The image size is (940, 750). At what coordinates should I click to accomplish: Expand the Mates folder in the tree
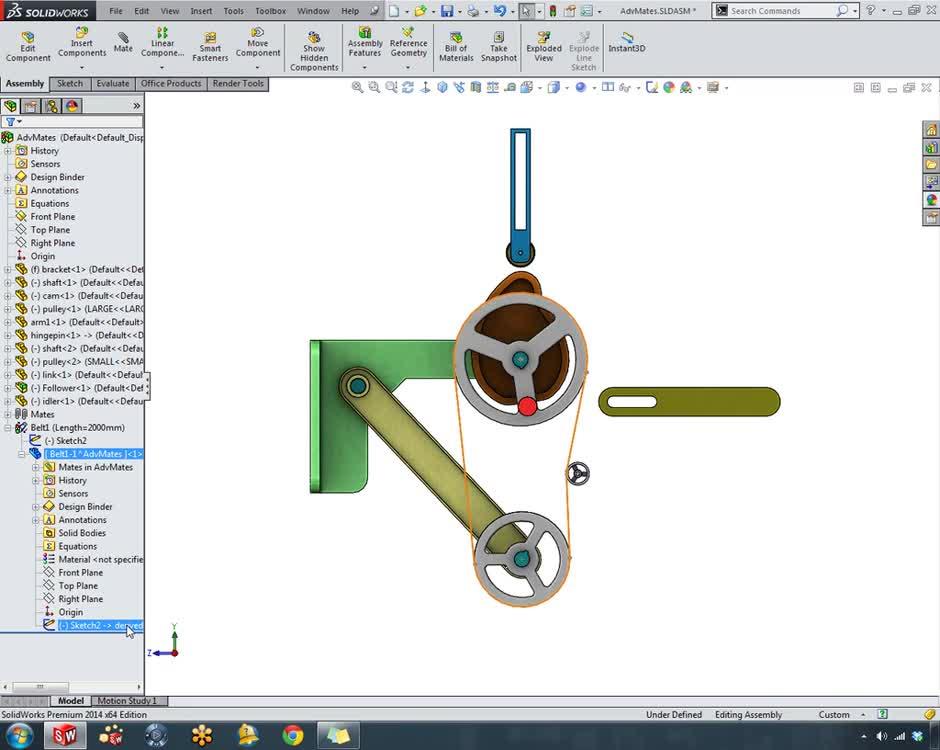click(x=8, y=414)
